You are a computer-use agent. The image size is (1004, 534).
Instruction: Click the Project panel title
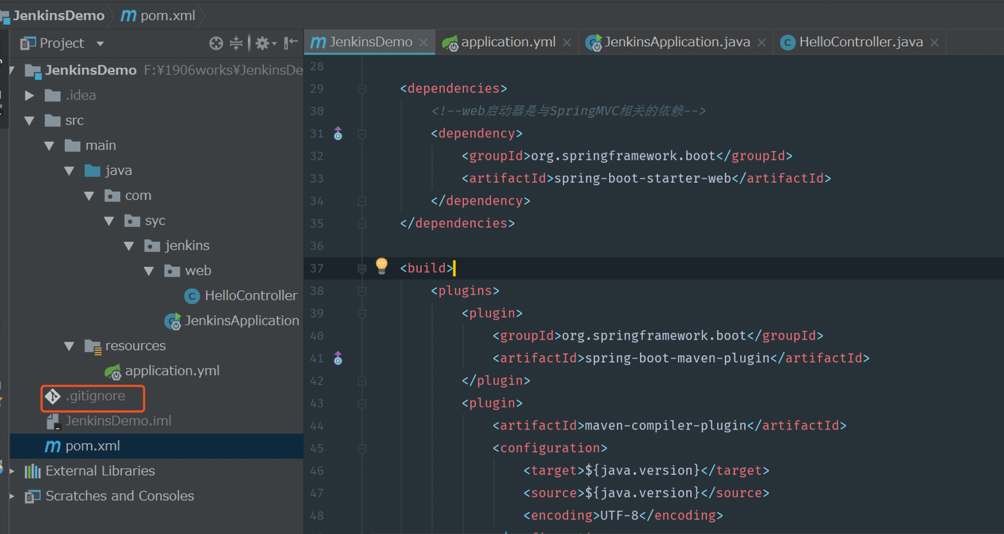(61, 43)
